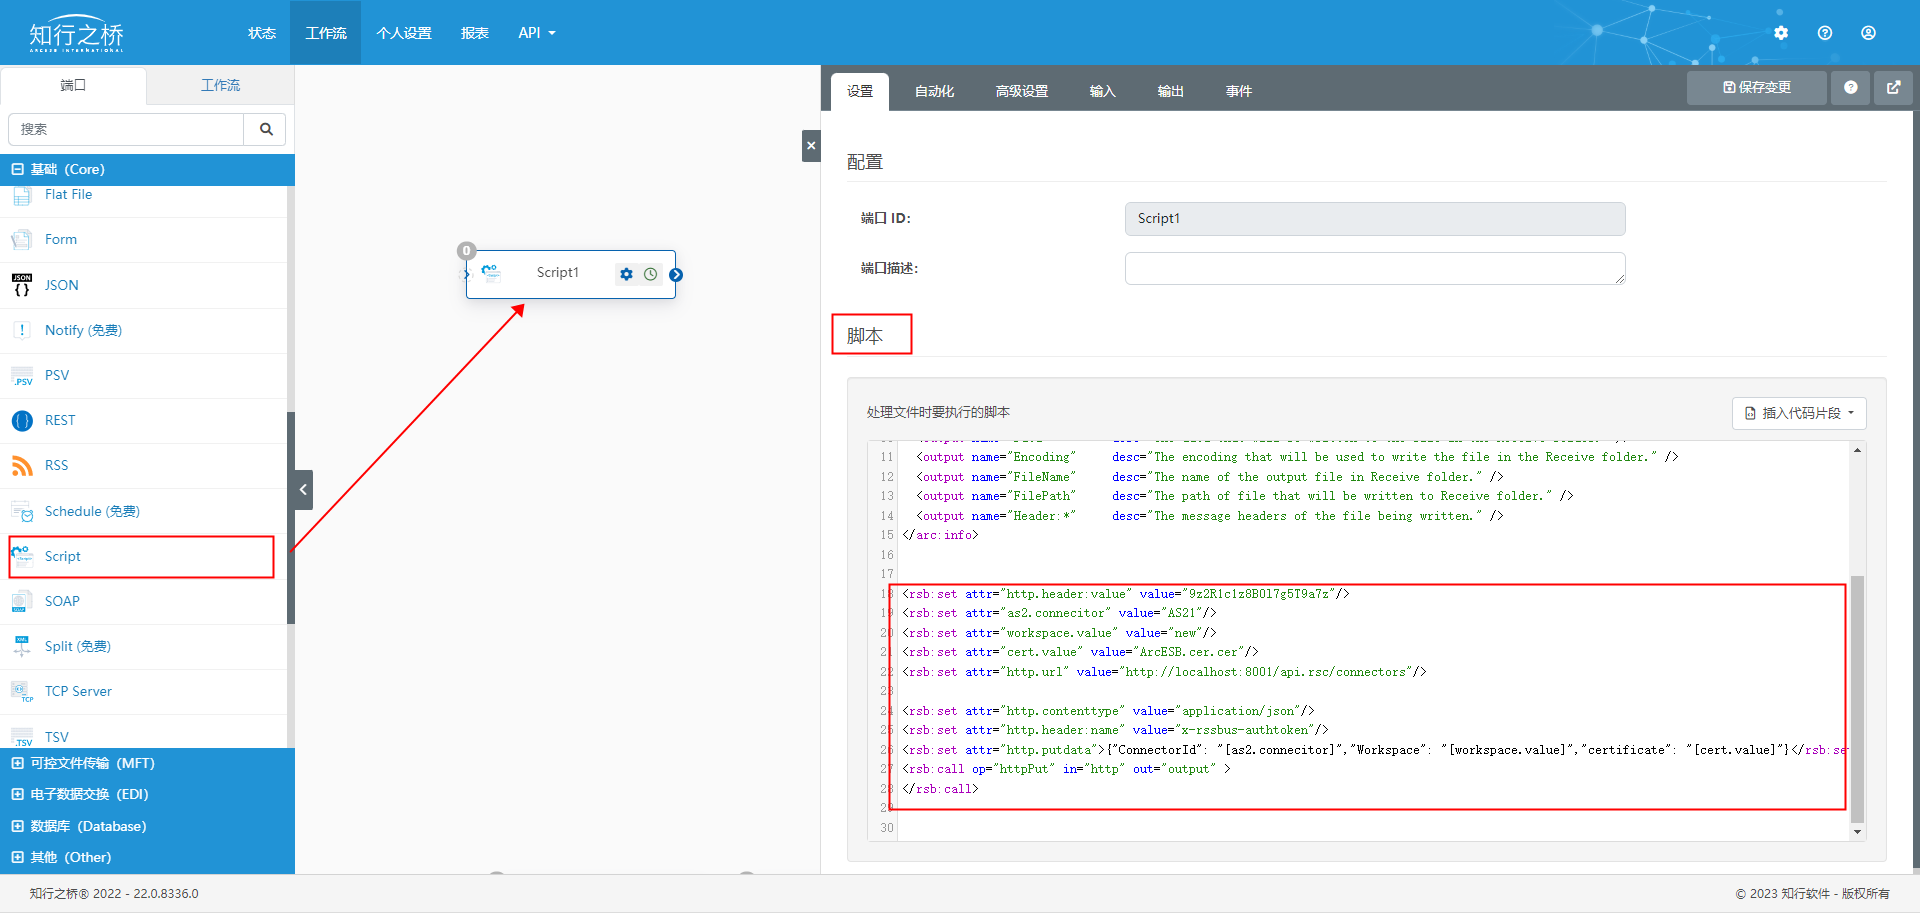Click Script1 node output arrow connector
This screenshot has width=1920, height=913.
point(676,275)
